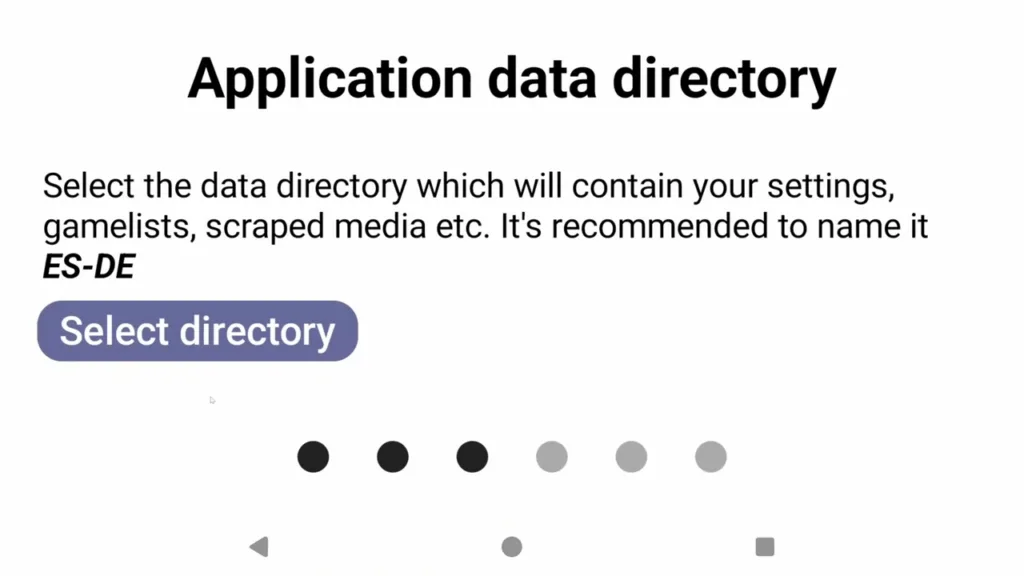Select the first dark page indicator dot

(313, 456)
